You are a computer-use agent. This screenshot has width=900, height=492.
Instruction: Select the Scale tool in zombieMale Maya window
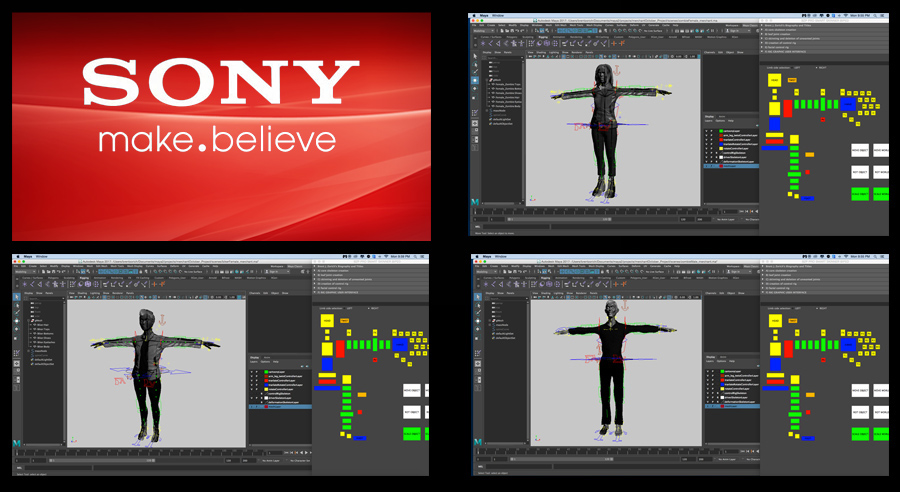coord(477,338)
